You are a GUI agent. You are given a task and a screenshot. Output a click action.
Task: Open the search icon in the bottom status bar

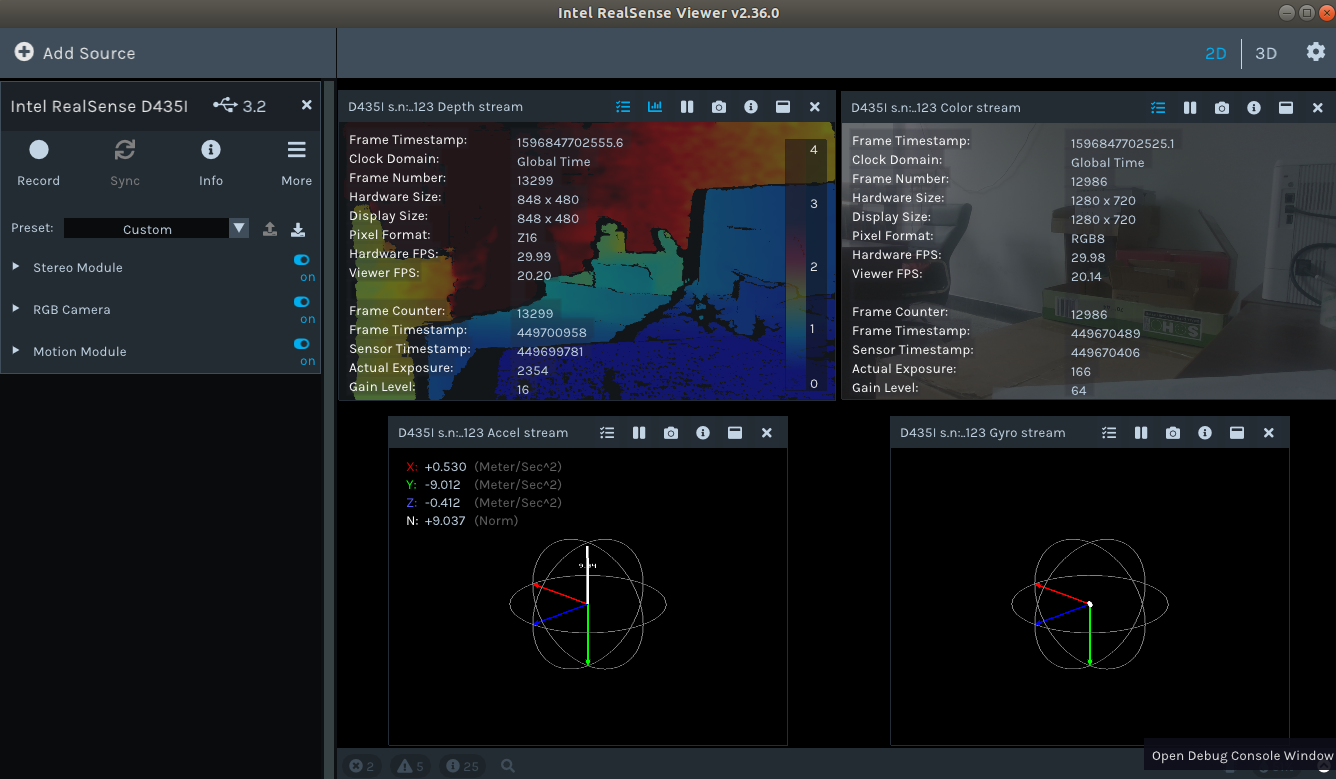point(507,765)
